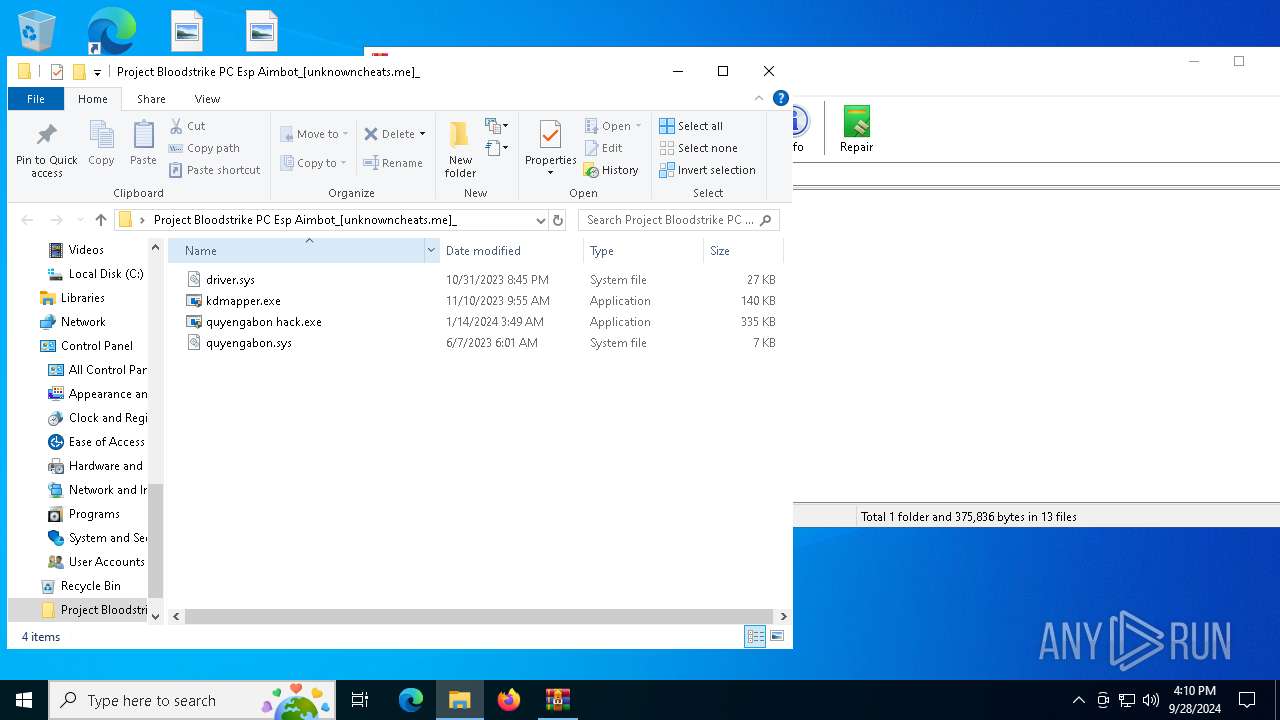The width and height of the screenshot is (1280, 720).
Task: Click the Cut scissors command
Action: point(188,126)
